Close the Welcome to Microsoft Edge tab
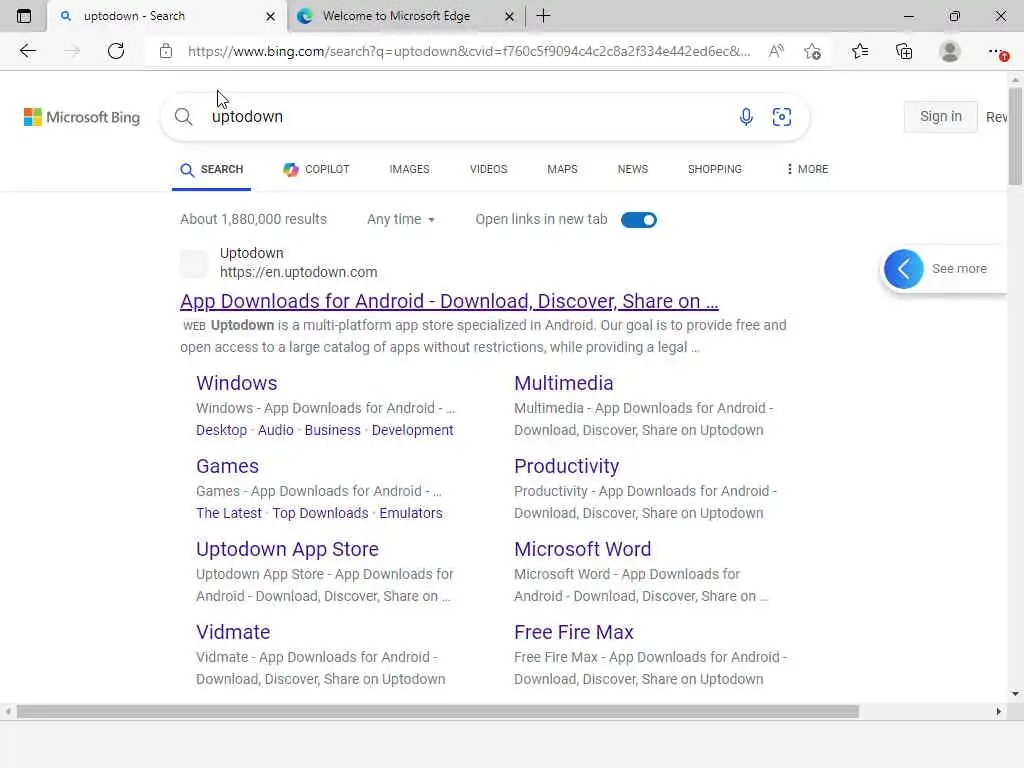1024x768 pixels. [x=509, y=16]
